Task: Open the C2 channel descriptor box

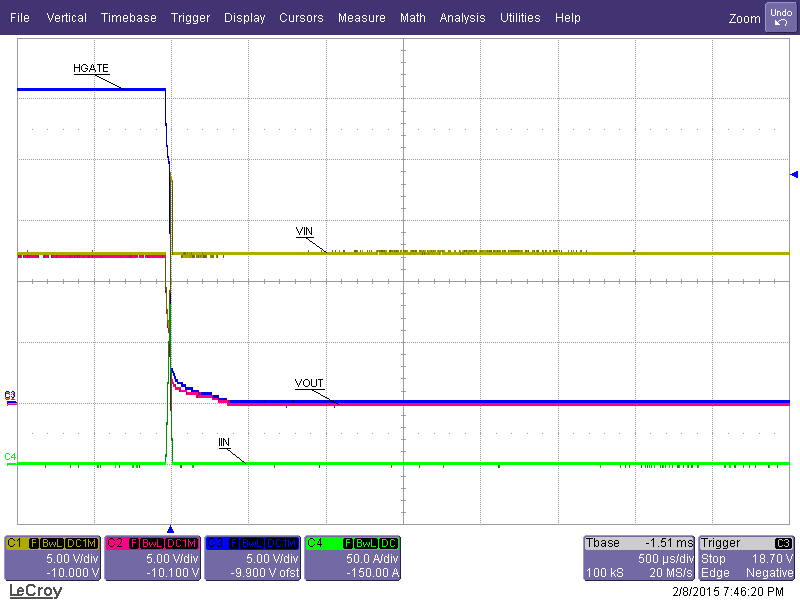Action: 152,559
